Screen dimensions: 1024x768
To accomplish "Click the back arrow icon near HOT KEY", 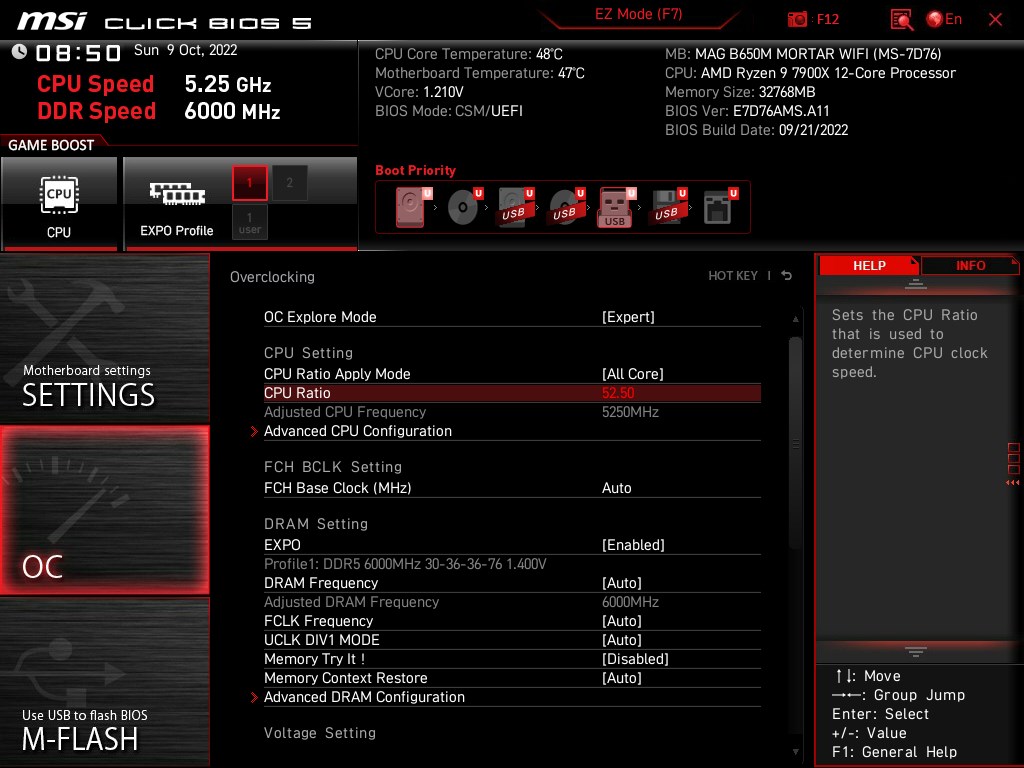I will pyautogui.click(x=786, y=276).
